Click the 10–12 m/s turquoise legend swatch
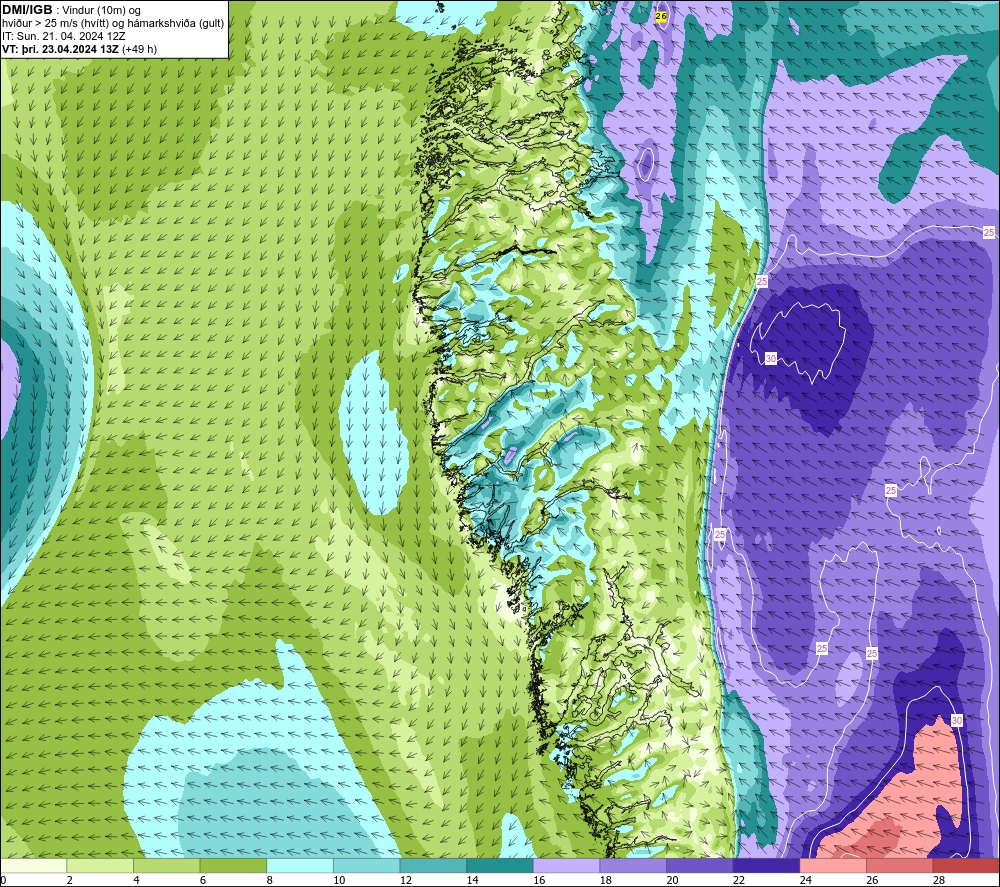 (367, 865)
